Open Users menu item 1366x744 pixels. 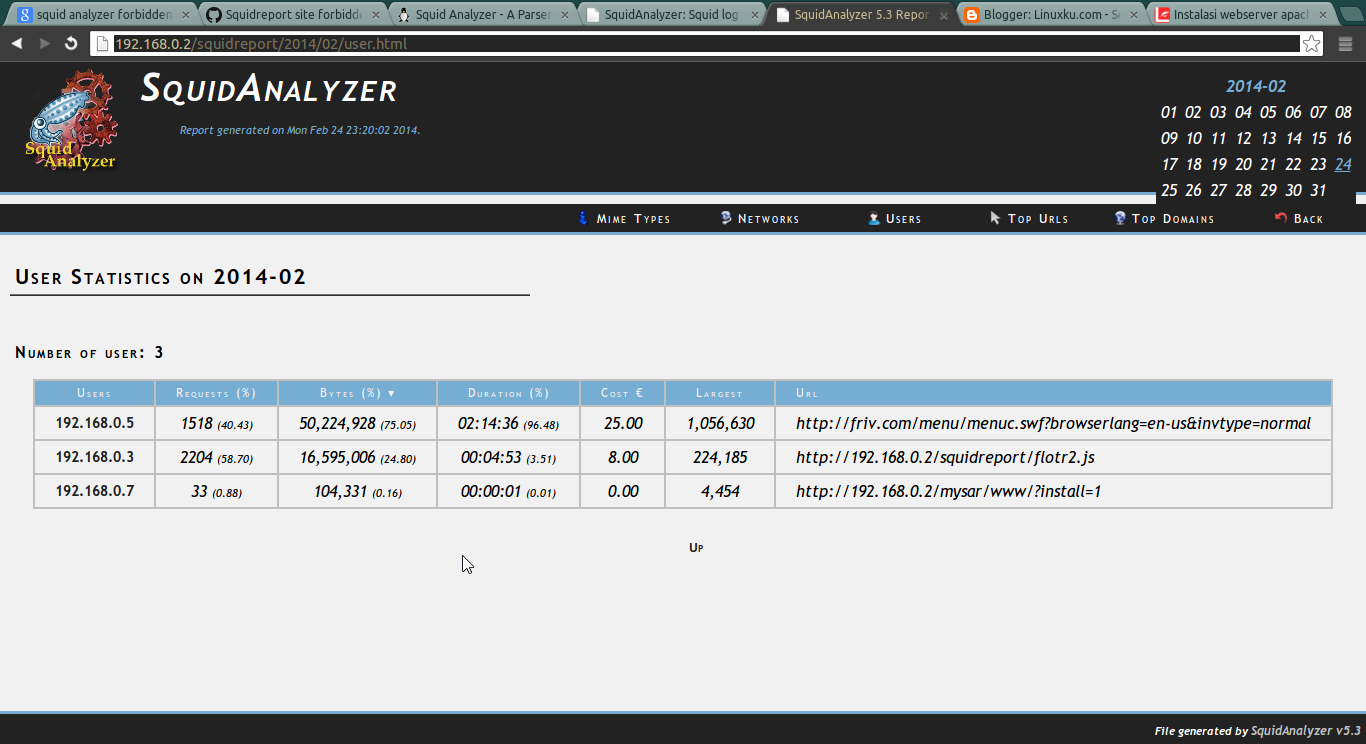(x=903, y=219)
